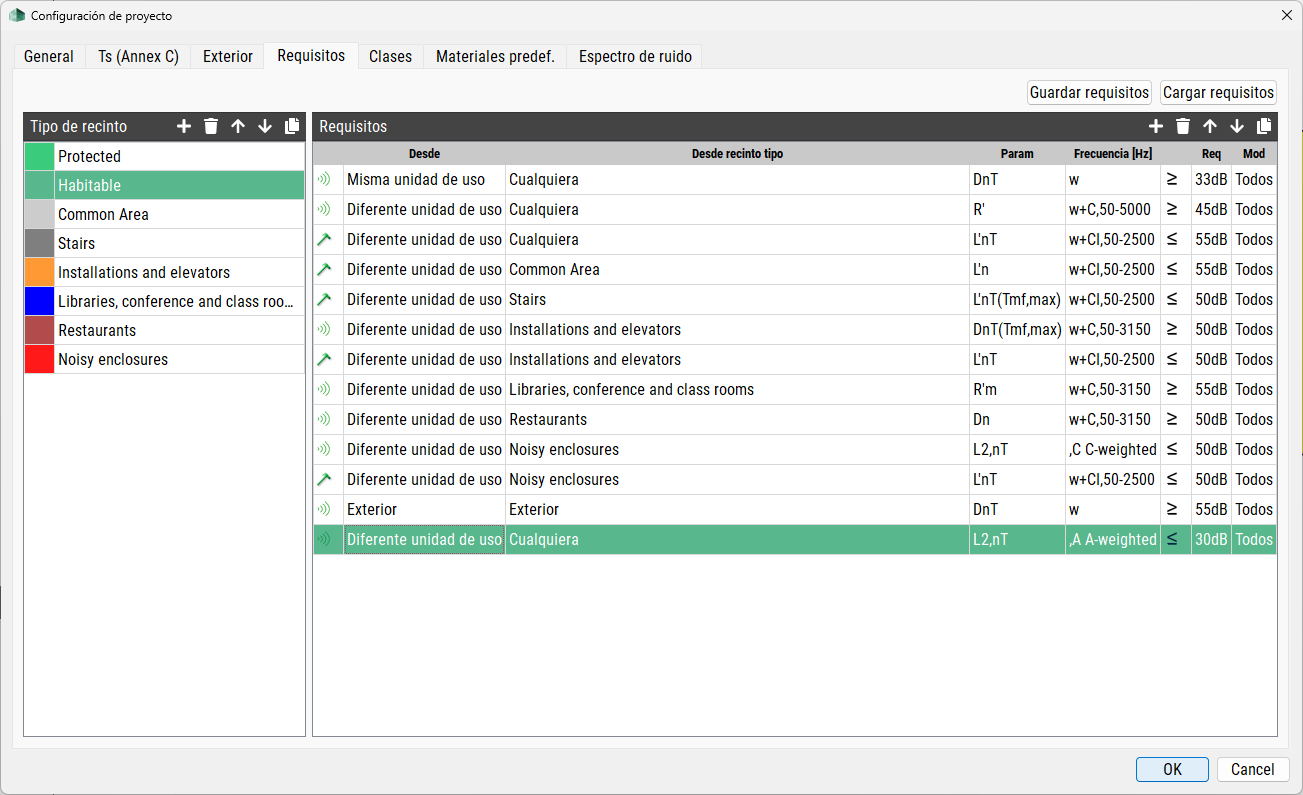Viewport: 1303px width, 795px height.
Task: Click the Desde column header
Action: point(424,154)
